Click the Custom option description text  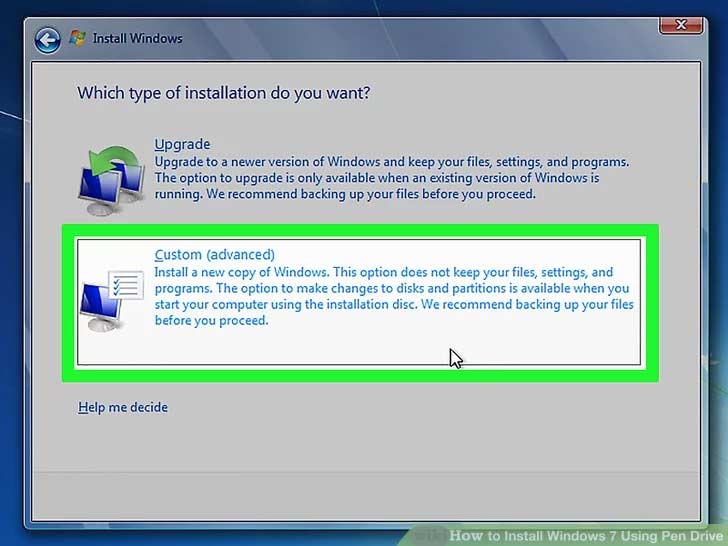pos(394,296)
